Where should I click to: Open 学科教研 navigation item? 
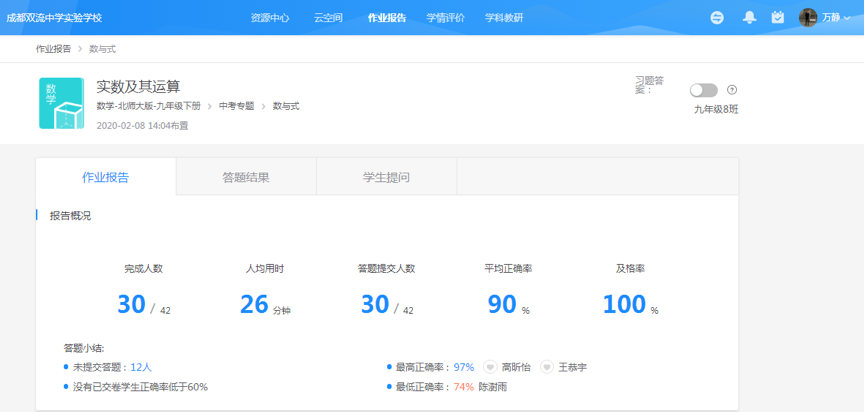504,18
